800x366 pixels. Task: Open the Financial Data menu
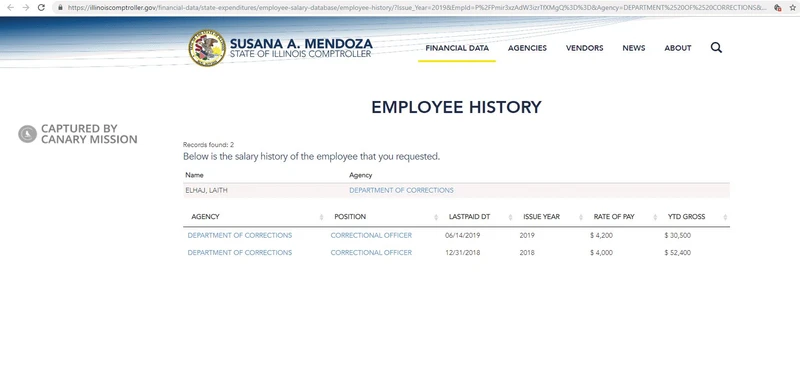click(x=457, y=48)
